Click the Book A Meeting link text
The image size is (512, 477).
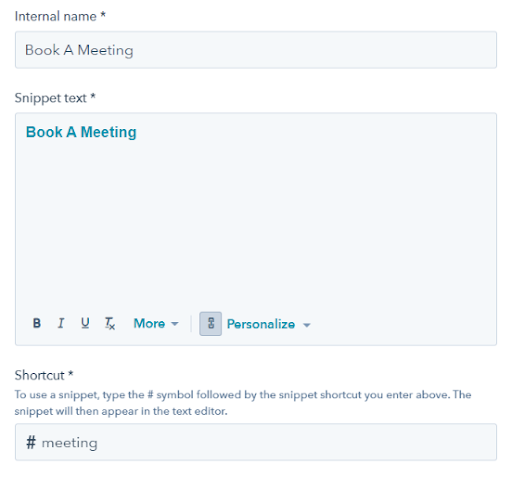point(81,132)
